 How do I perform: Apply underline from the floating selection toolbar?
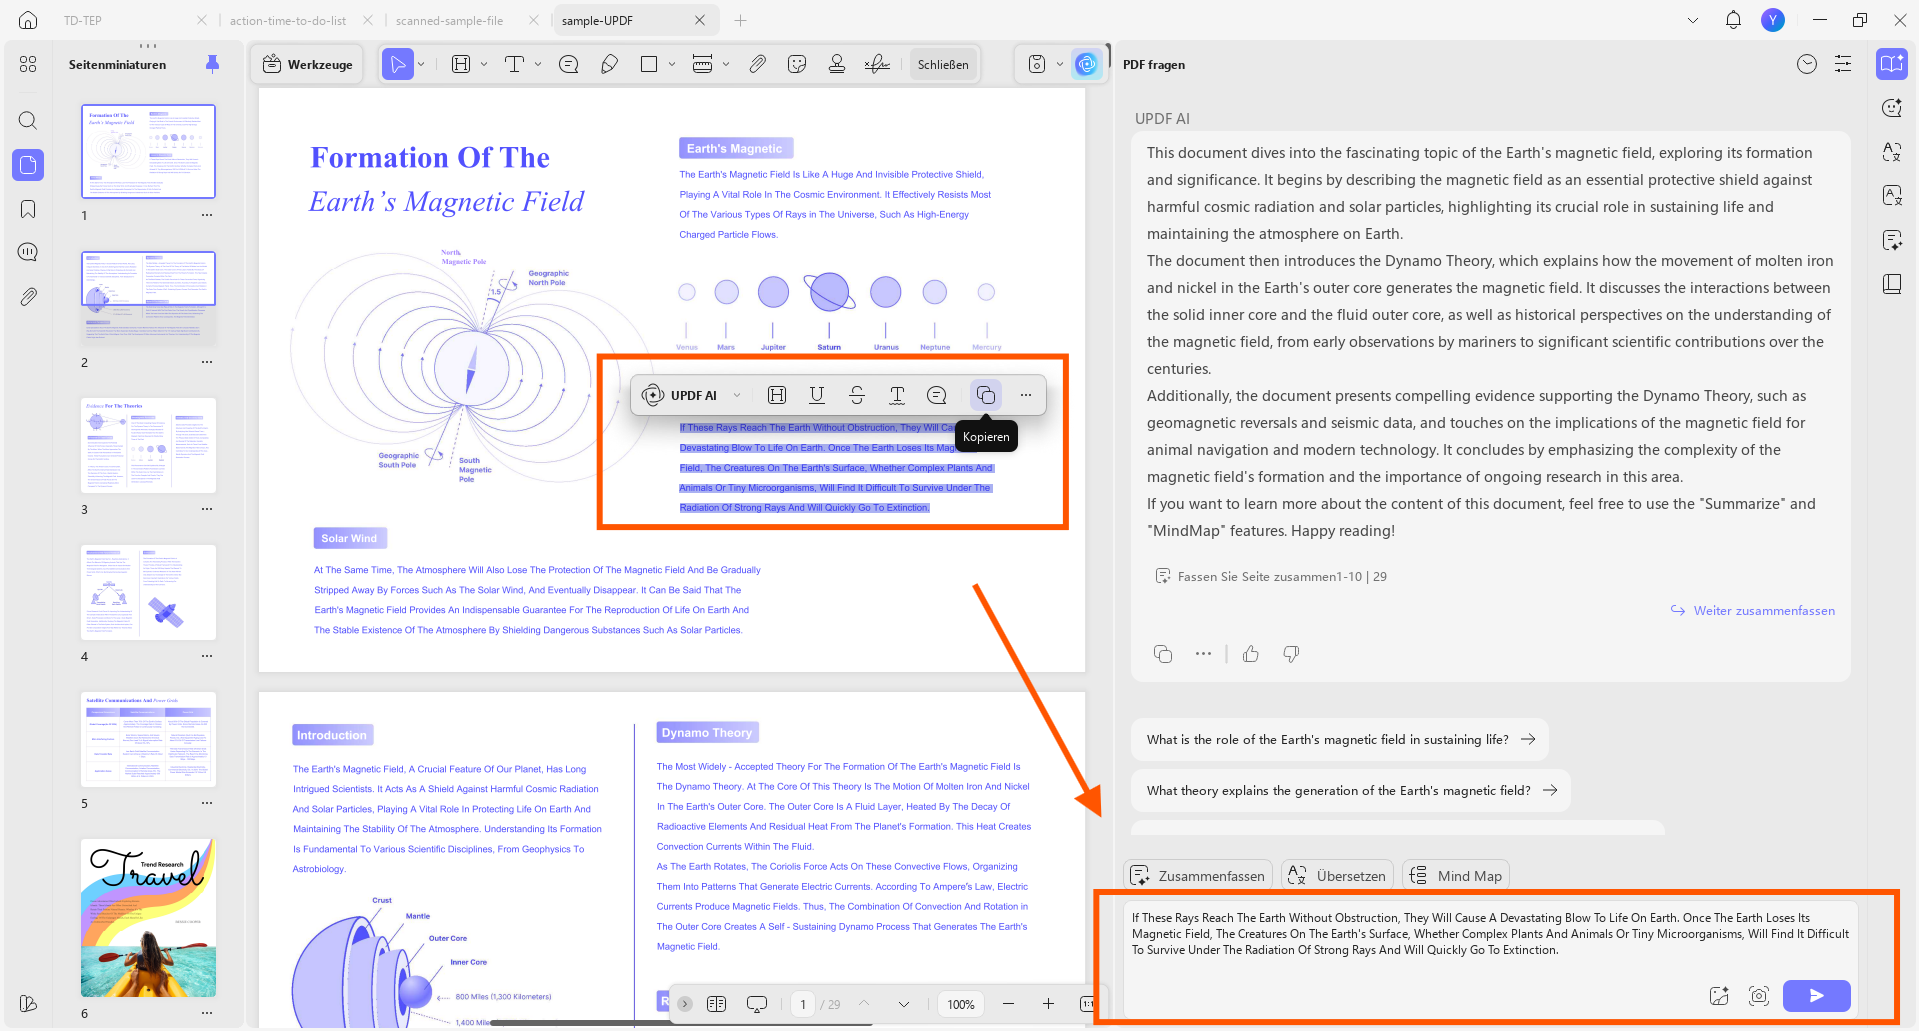pyautogui.click(x=817, y=395)
